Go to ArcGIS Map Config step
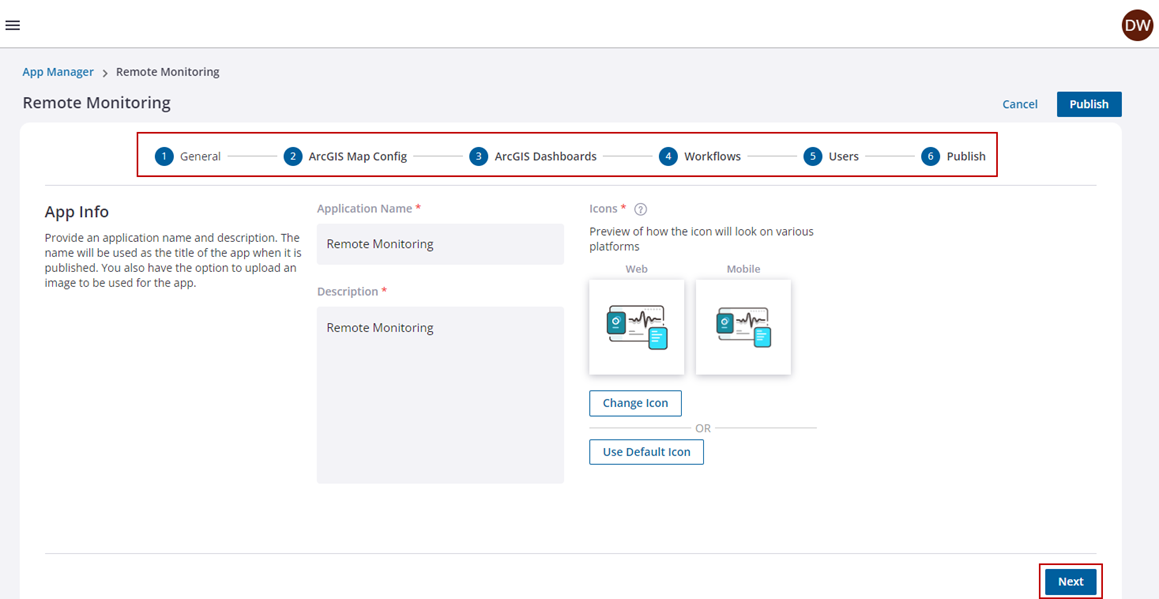The width and height of the screenshot is (1159, 599). pos(357,156)
